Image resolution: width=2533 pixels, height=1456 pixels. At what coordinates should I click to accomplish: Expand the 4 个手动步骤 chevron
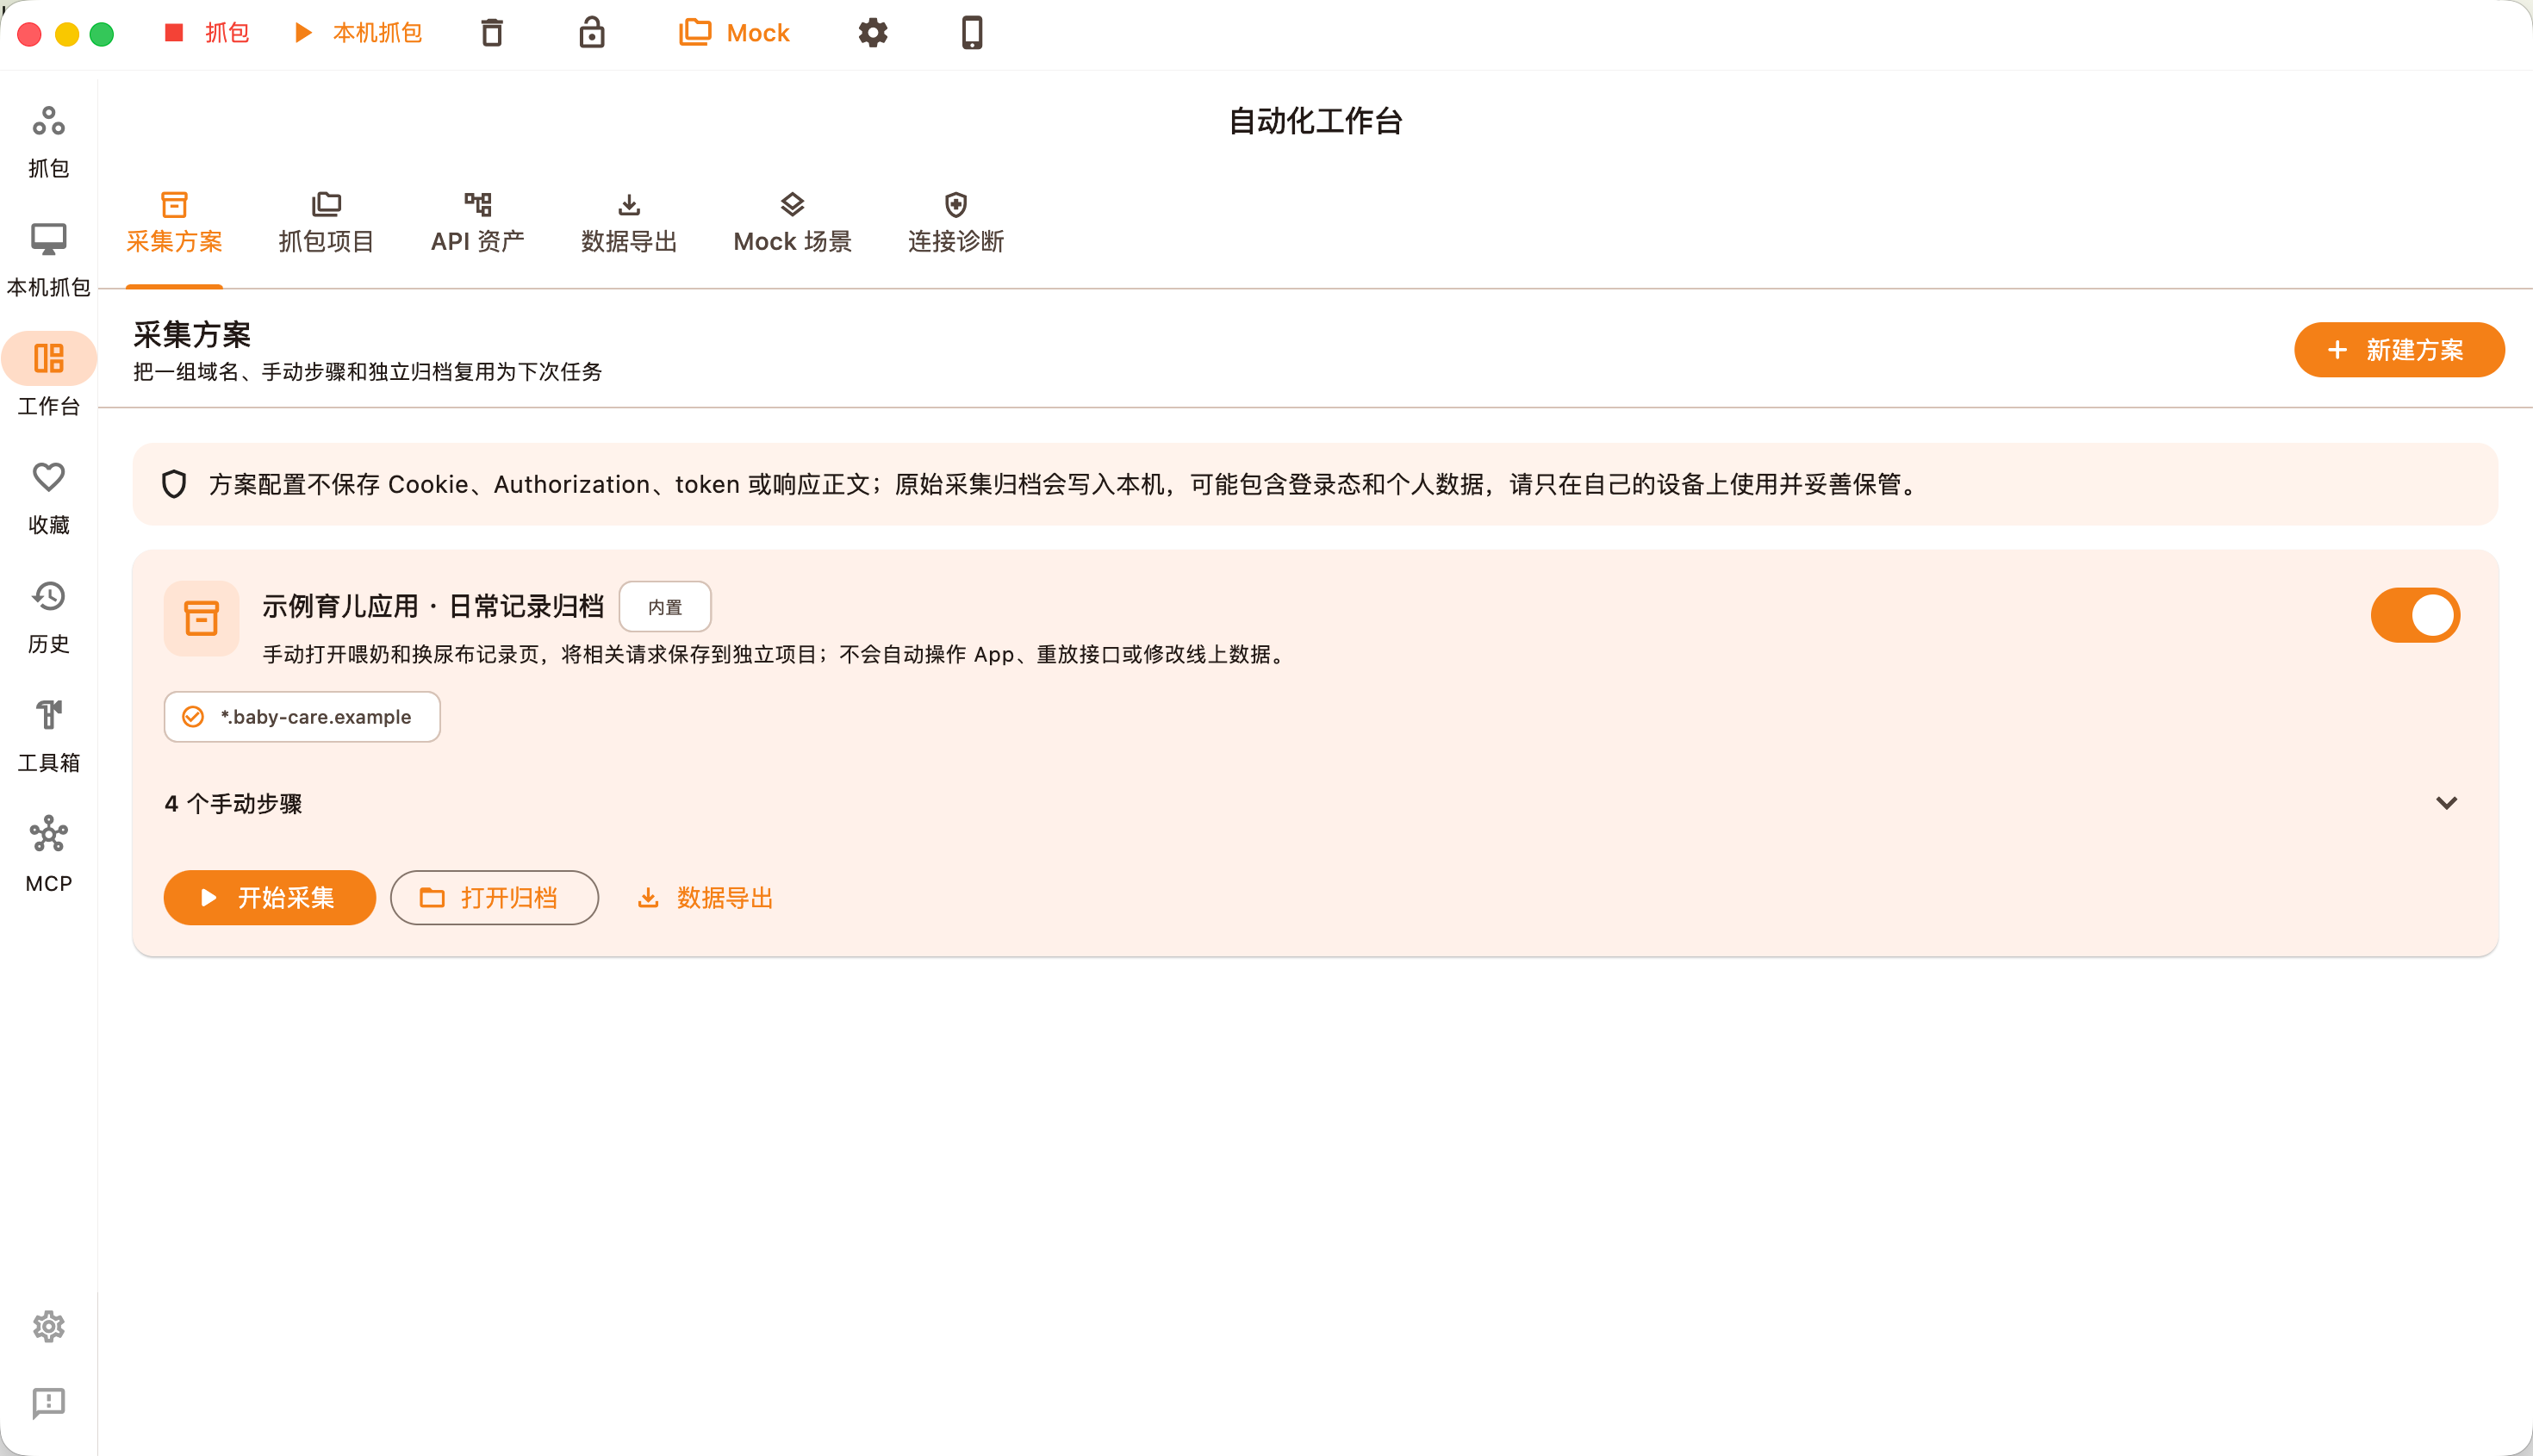(x=2446, y=802)
